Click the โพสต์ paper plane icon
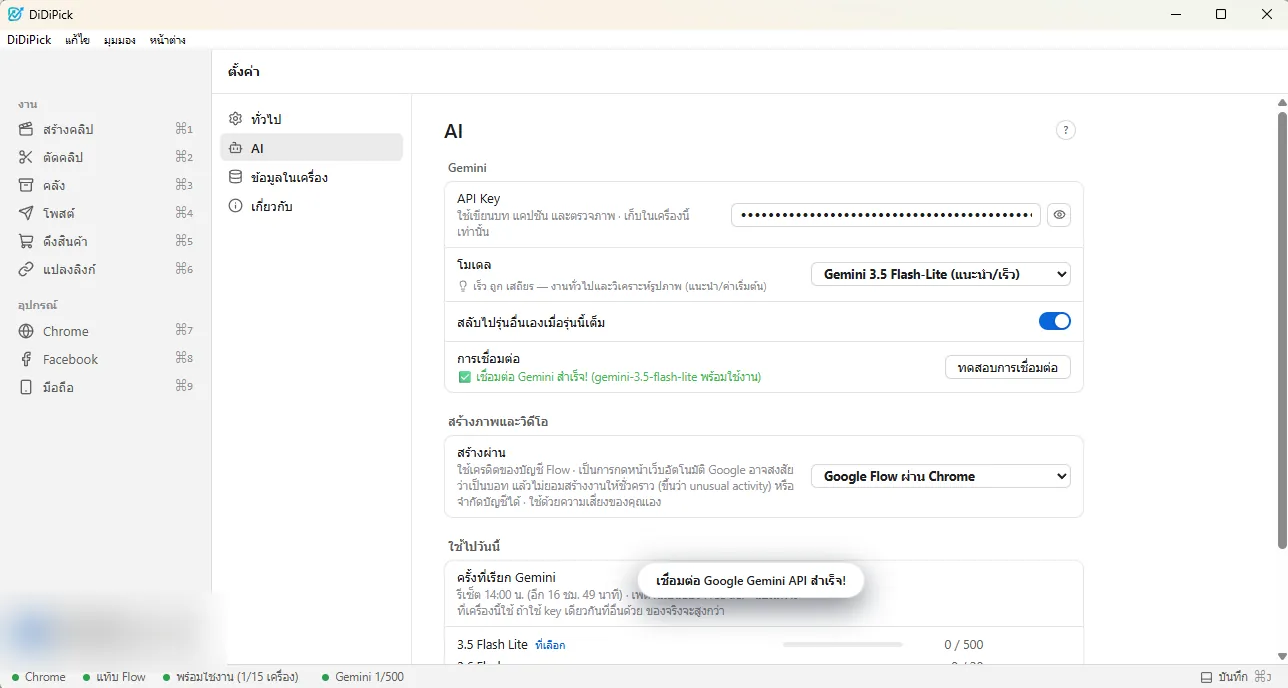Screen dimensions: 1288x688 tap(26, 213)
